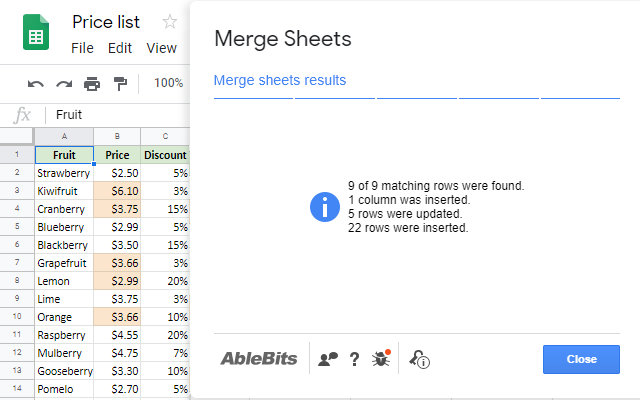Open the File menu
The height and width of the screenshot is (400, 640).
tap(82, 47)
